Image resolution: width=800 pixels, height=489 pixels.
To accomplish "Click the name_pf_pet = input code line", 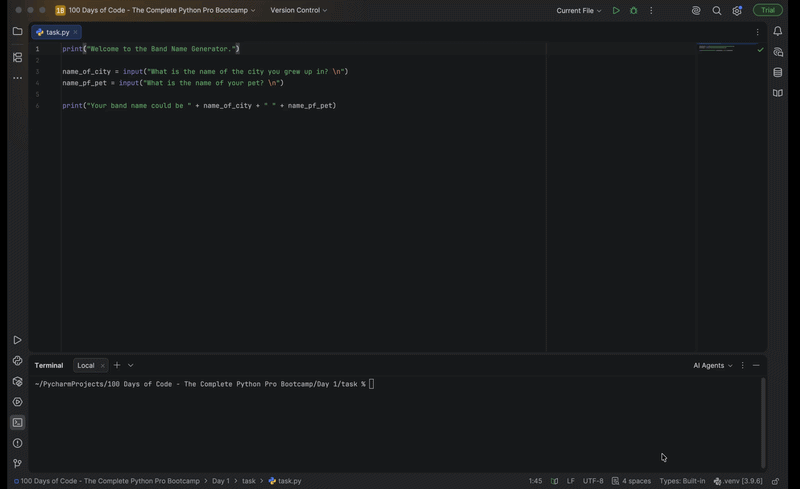I will pos(173,83).
